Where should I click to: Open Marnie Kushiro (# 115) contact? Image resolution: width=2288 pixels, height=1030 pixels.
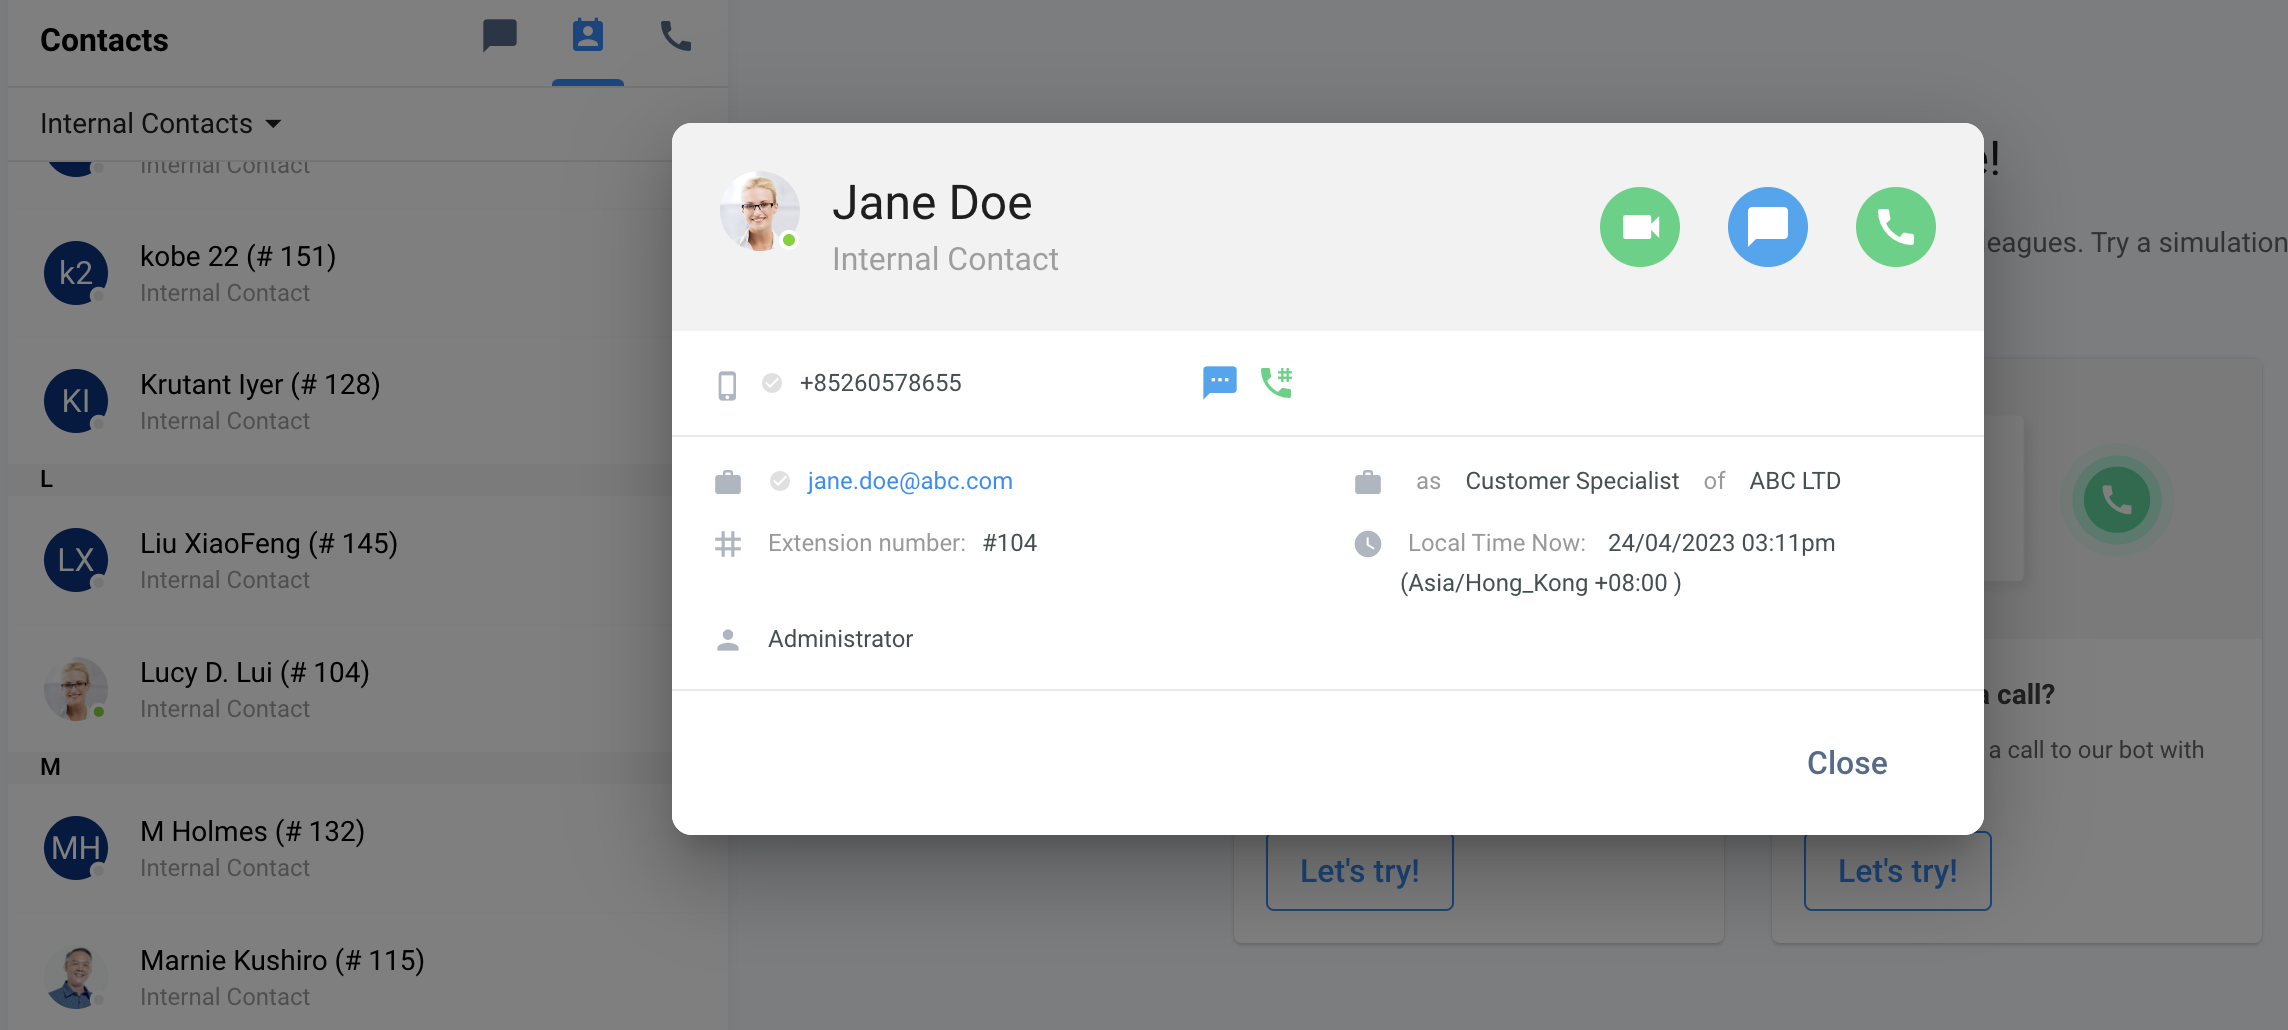tap(282, 977)
